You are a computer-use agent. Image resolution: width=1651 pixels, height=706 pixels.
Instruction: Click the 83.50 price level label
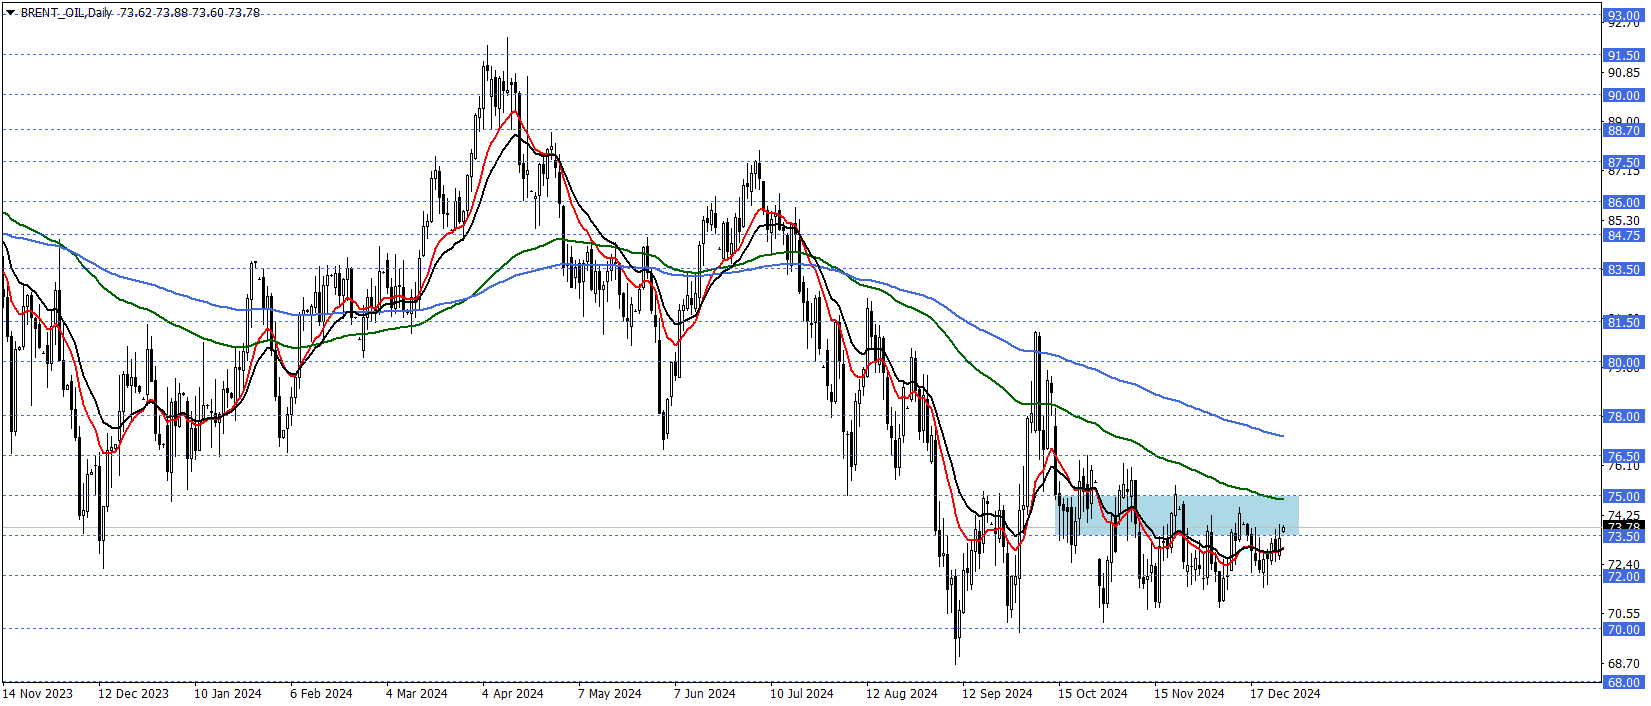[1624, 269]
